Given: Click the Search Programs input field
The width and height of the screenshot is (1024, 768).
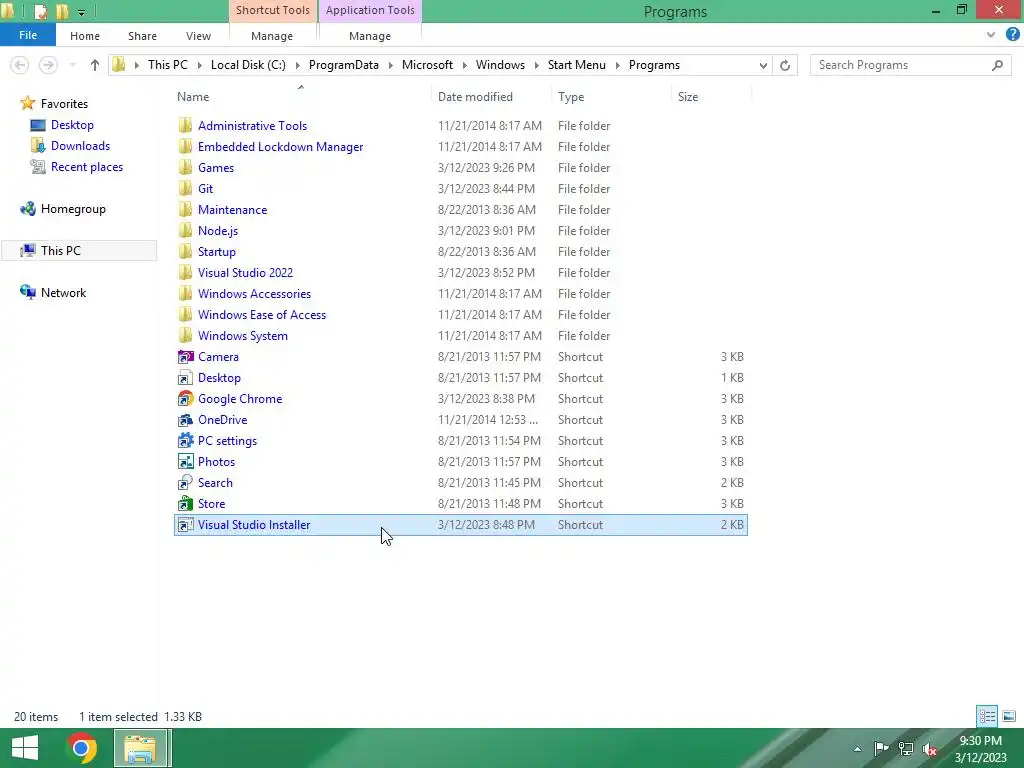Looking at the screenshot, I should (x=910, y=65).
